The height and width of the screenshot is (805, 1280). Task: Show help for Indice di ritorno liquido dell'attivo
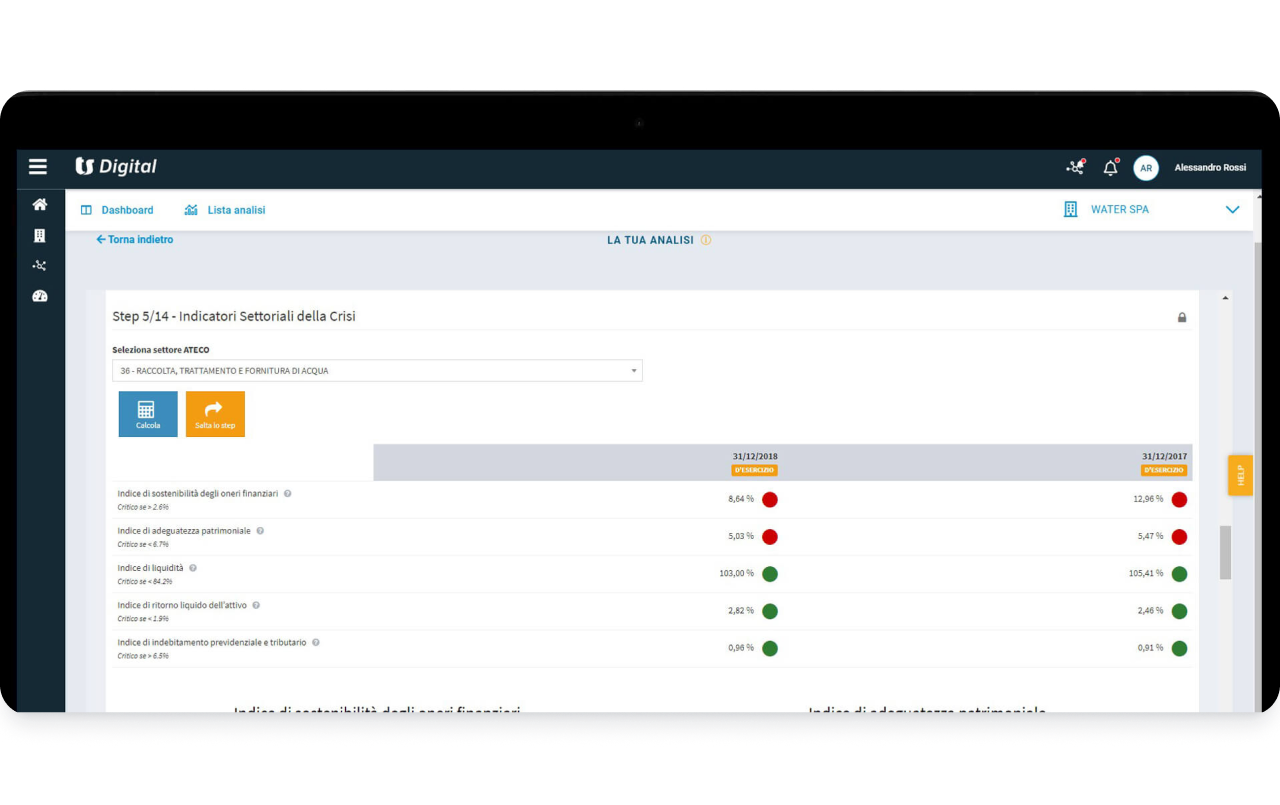256,605
